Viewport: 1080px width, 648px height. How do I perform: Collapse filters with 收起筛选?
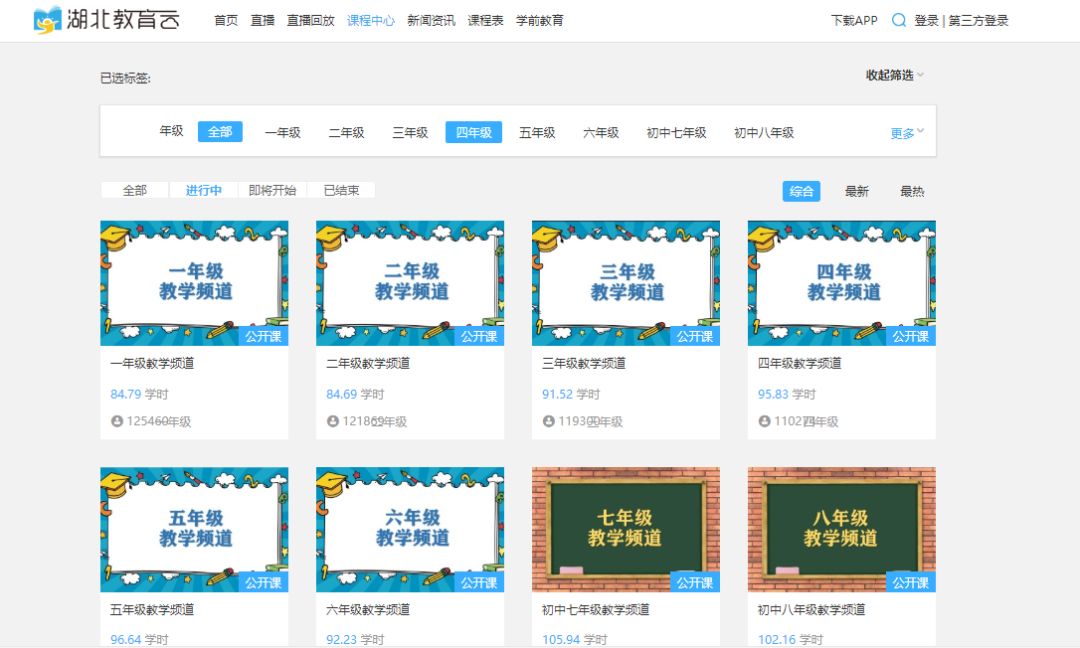pyautogui.click(x=894, y=75)
